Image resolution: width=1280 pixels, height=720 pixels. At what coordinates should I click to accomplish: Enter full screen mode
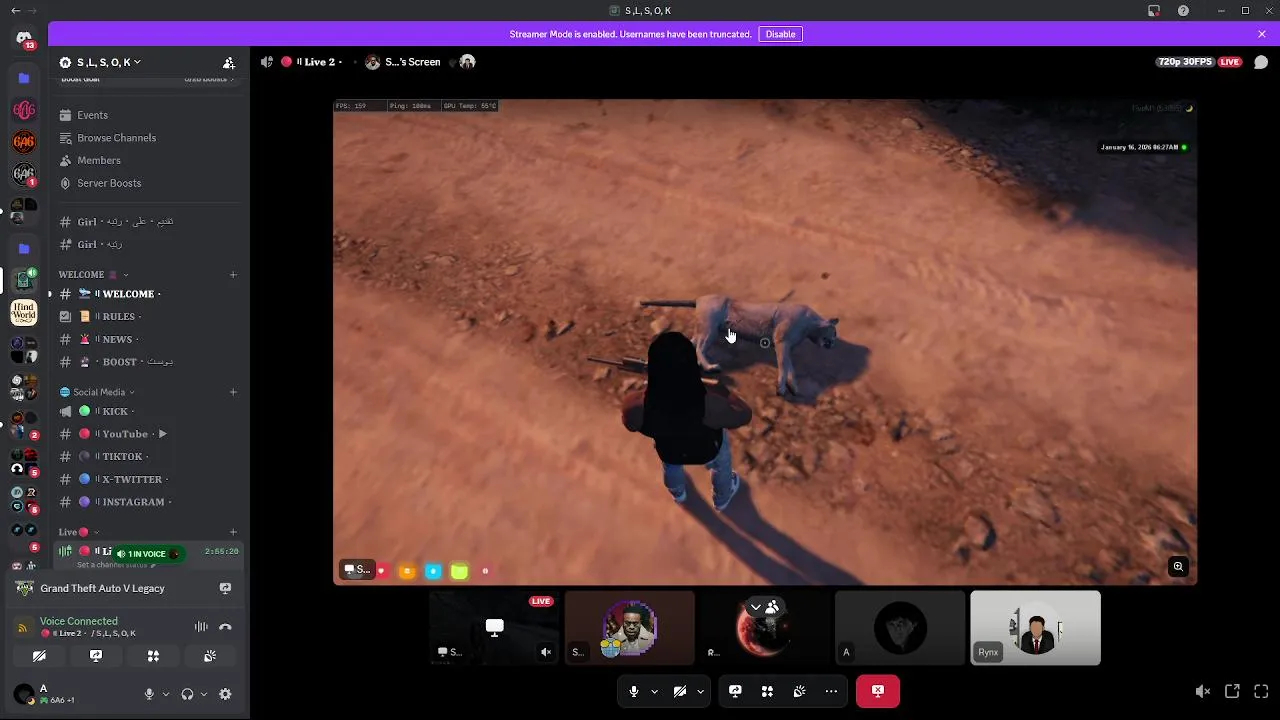click(1261, 691)
